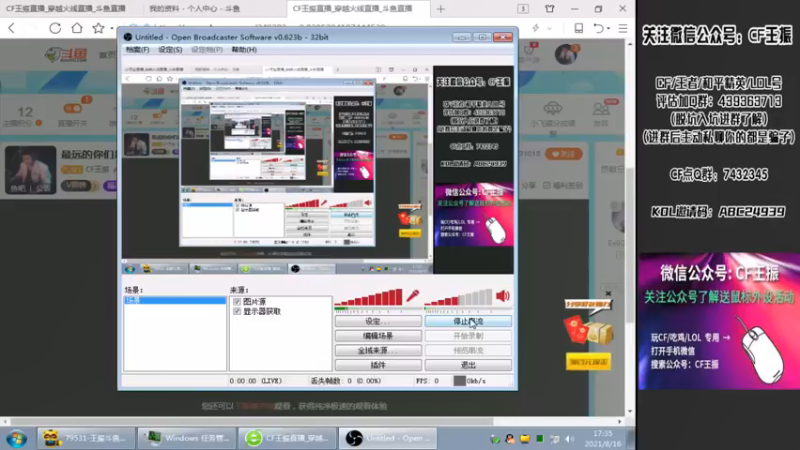Click the streamer avatar thumbnail
This screenshot has height=450, width=800.
click(x=31, y=170)
